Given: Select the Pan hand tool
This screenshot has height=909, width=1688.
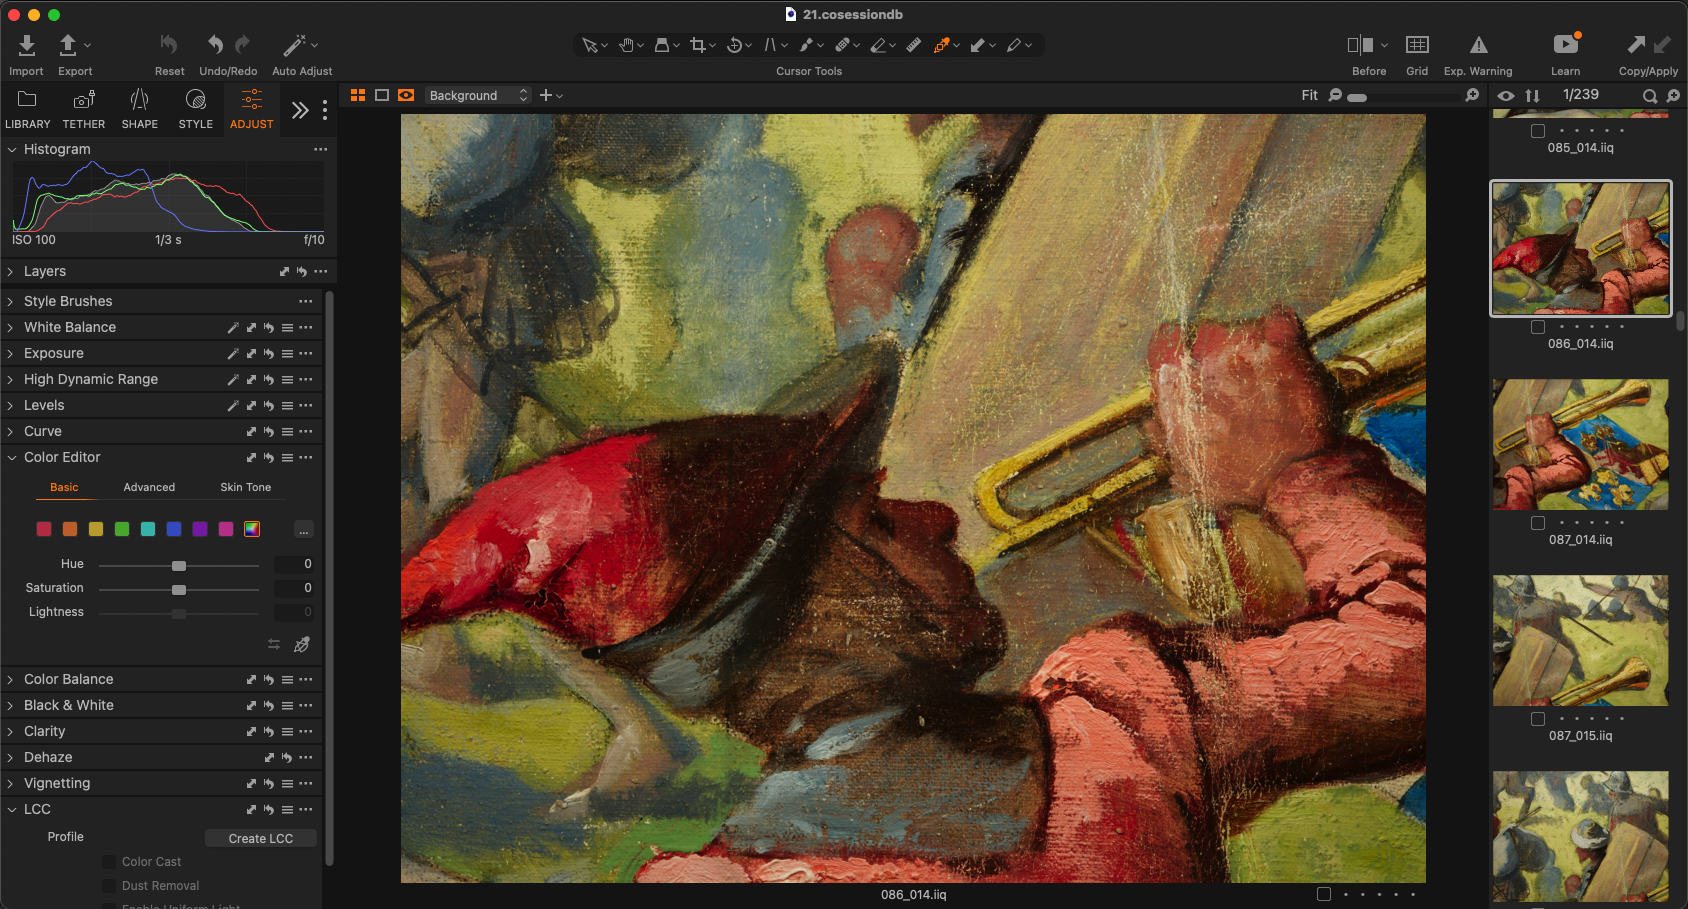Looking at the screenshot, I should click(x=626, y=45).
